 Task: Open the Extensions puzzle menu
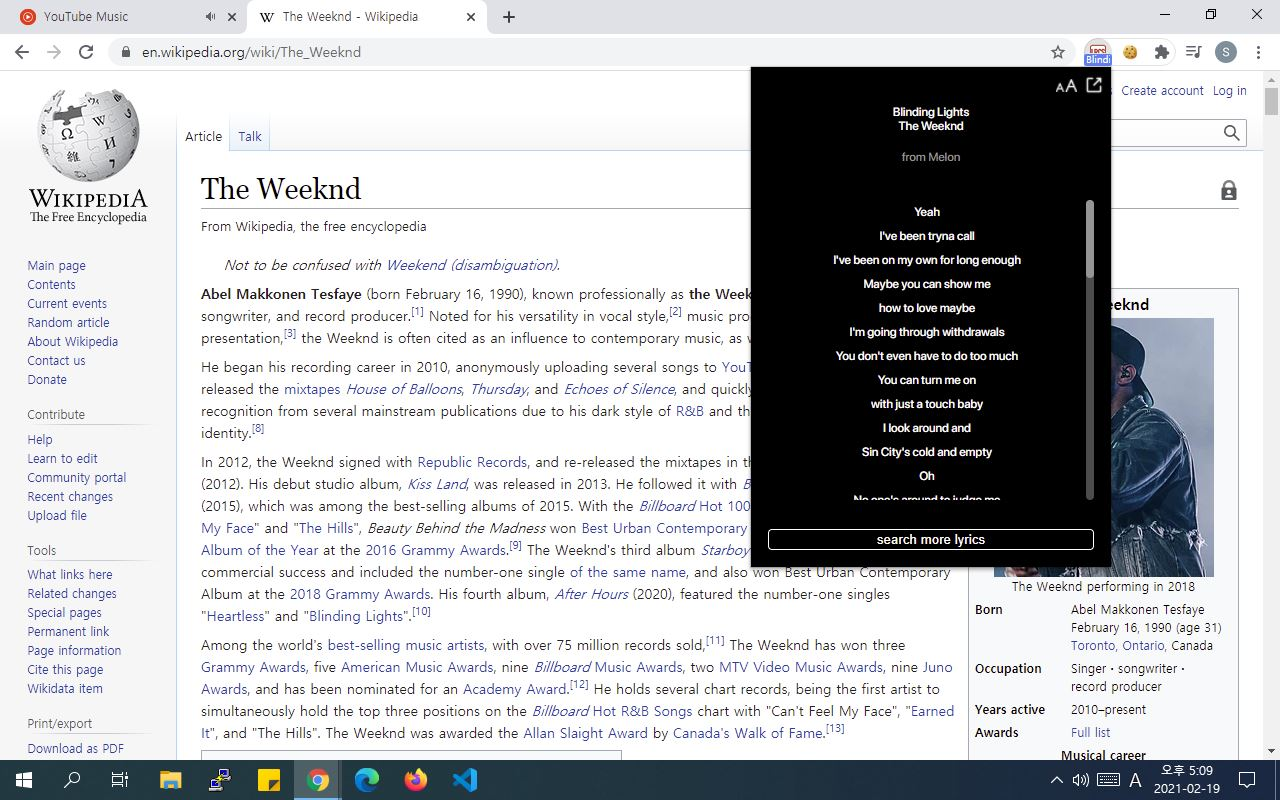(1161, 52)
